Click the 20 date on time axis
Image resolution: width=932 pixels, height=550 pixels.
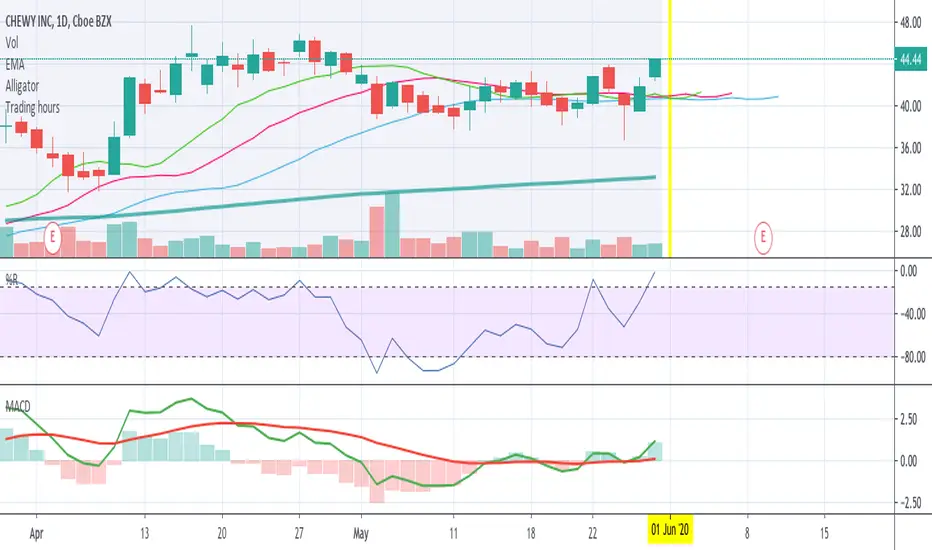222,533
